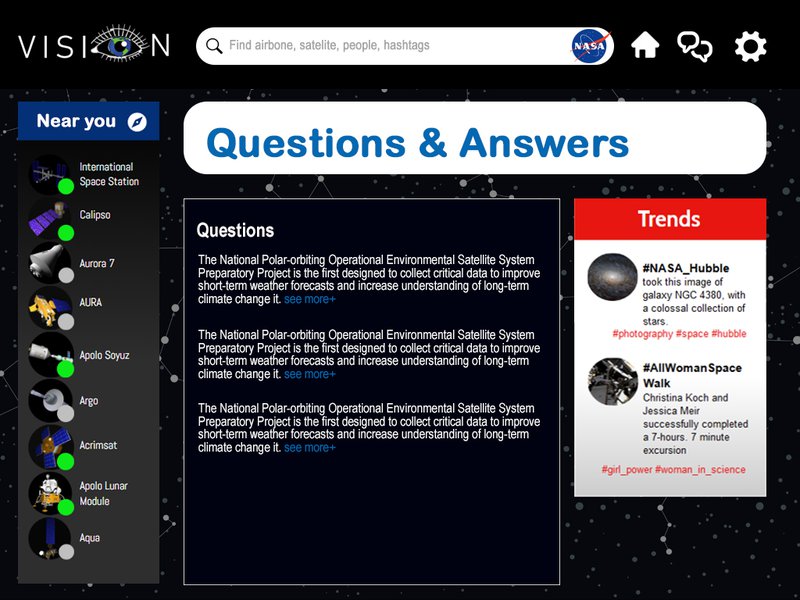Click the home icon in the header
Image resolution: width=800 pixels, height=600 pixels.
pyautogui.click(x=645, y=46)
